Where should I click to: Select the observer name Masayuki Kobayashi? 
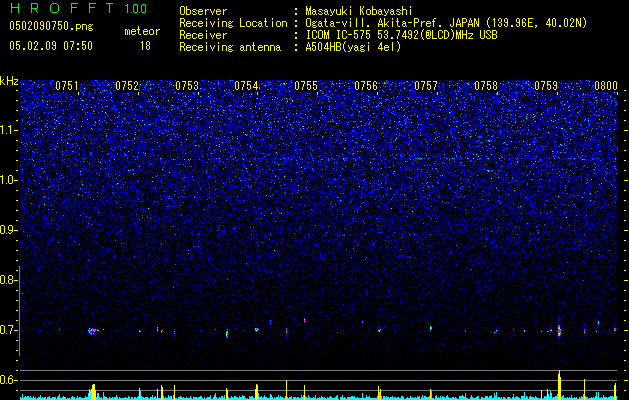358,11
